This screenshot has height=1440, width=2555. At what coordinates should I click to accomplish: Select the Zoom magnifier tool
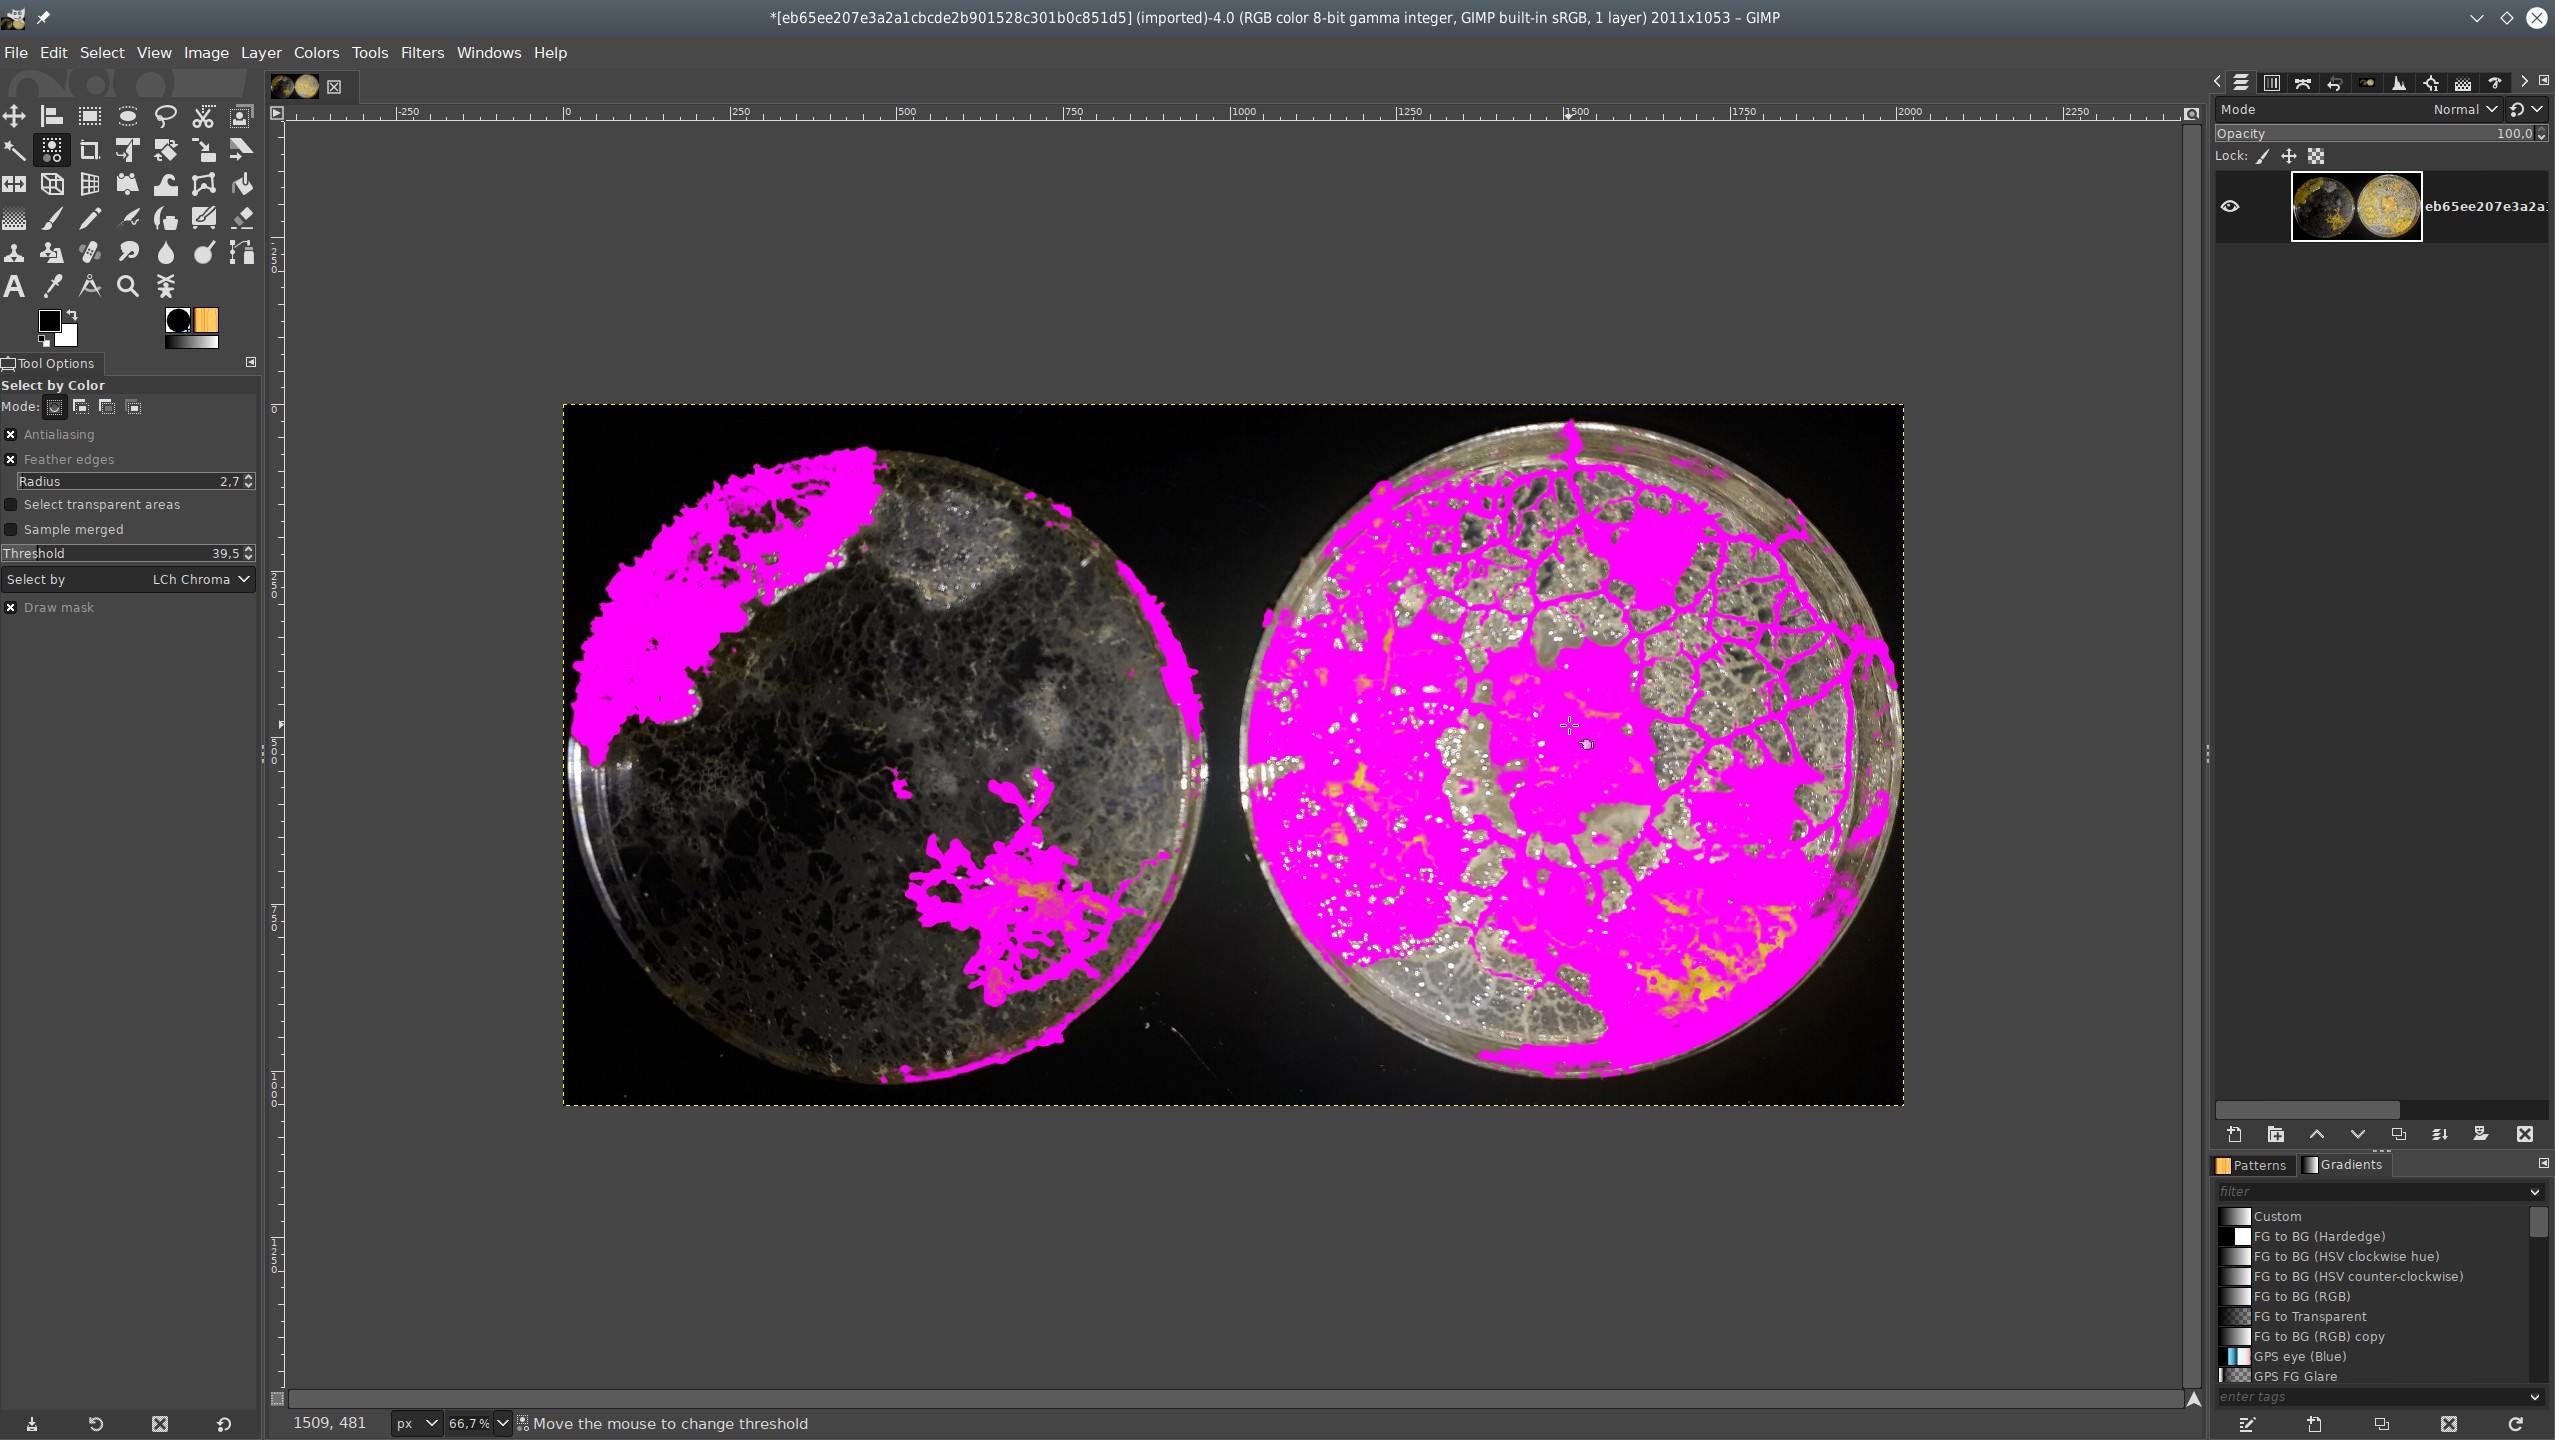tap(127, 287)
